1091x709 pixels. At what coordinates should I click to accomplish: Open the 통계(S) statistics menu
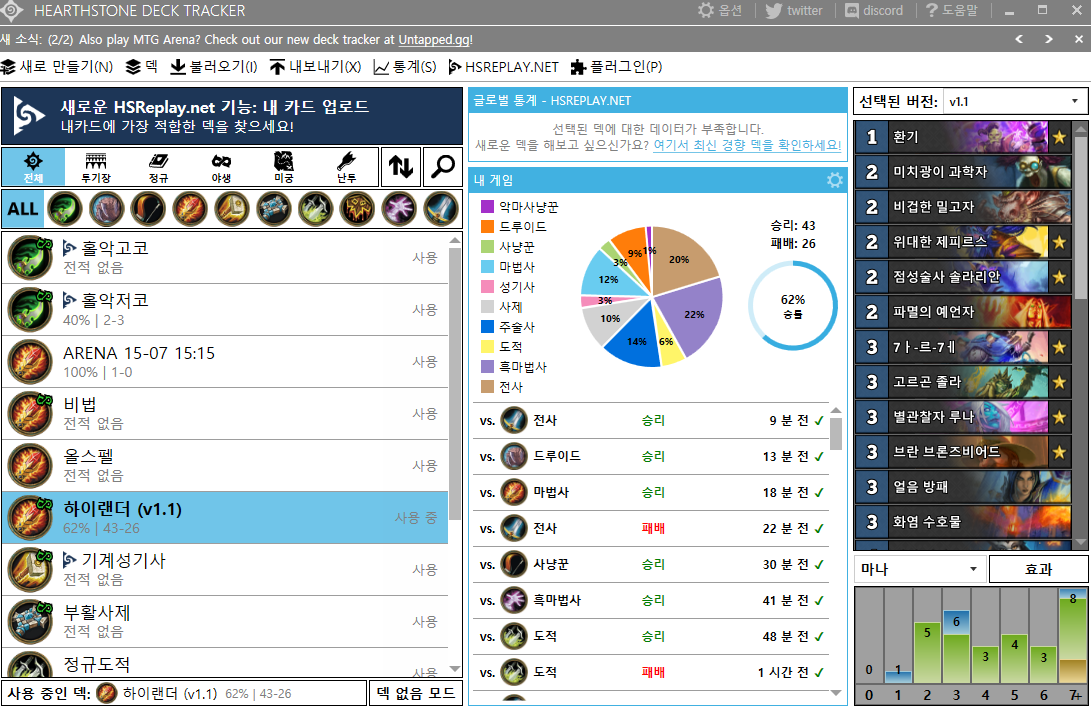pos(405,67)
